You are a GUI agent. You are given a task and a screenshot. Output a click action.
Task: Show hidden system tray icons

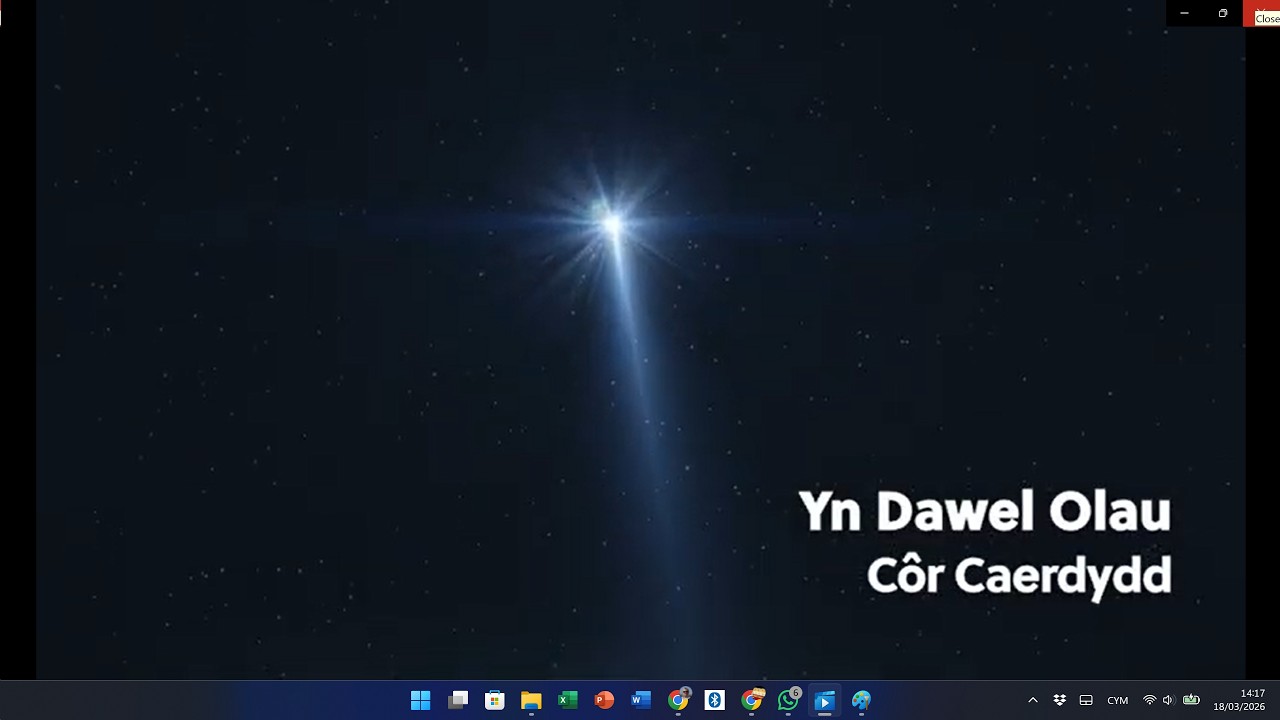point(1033,700)
